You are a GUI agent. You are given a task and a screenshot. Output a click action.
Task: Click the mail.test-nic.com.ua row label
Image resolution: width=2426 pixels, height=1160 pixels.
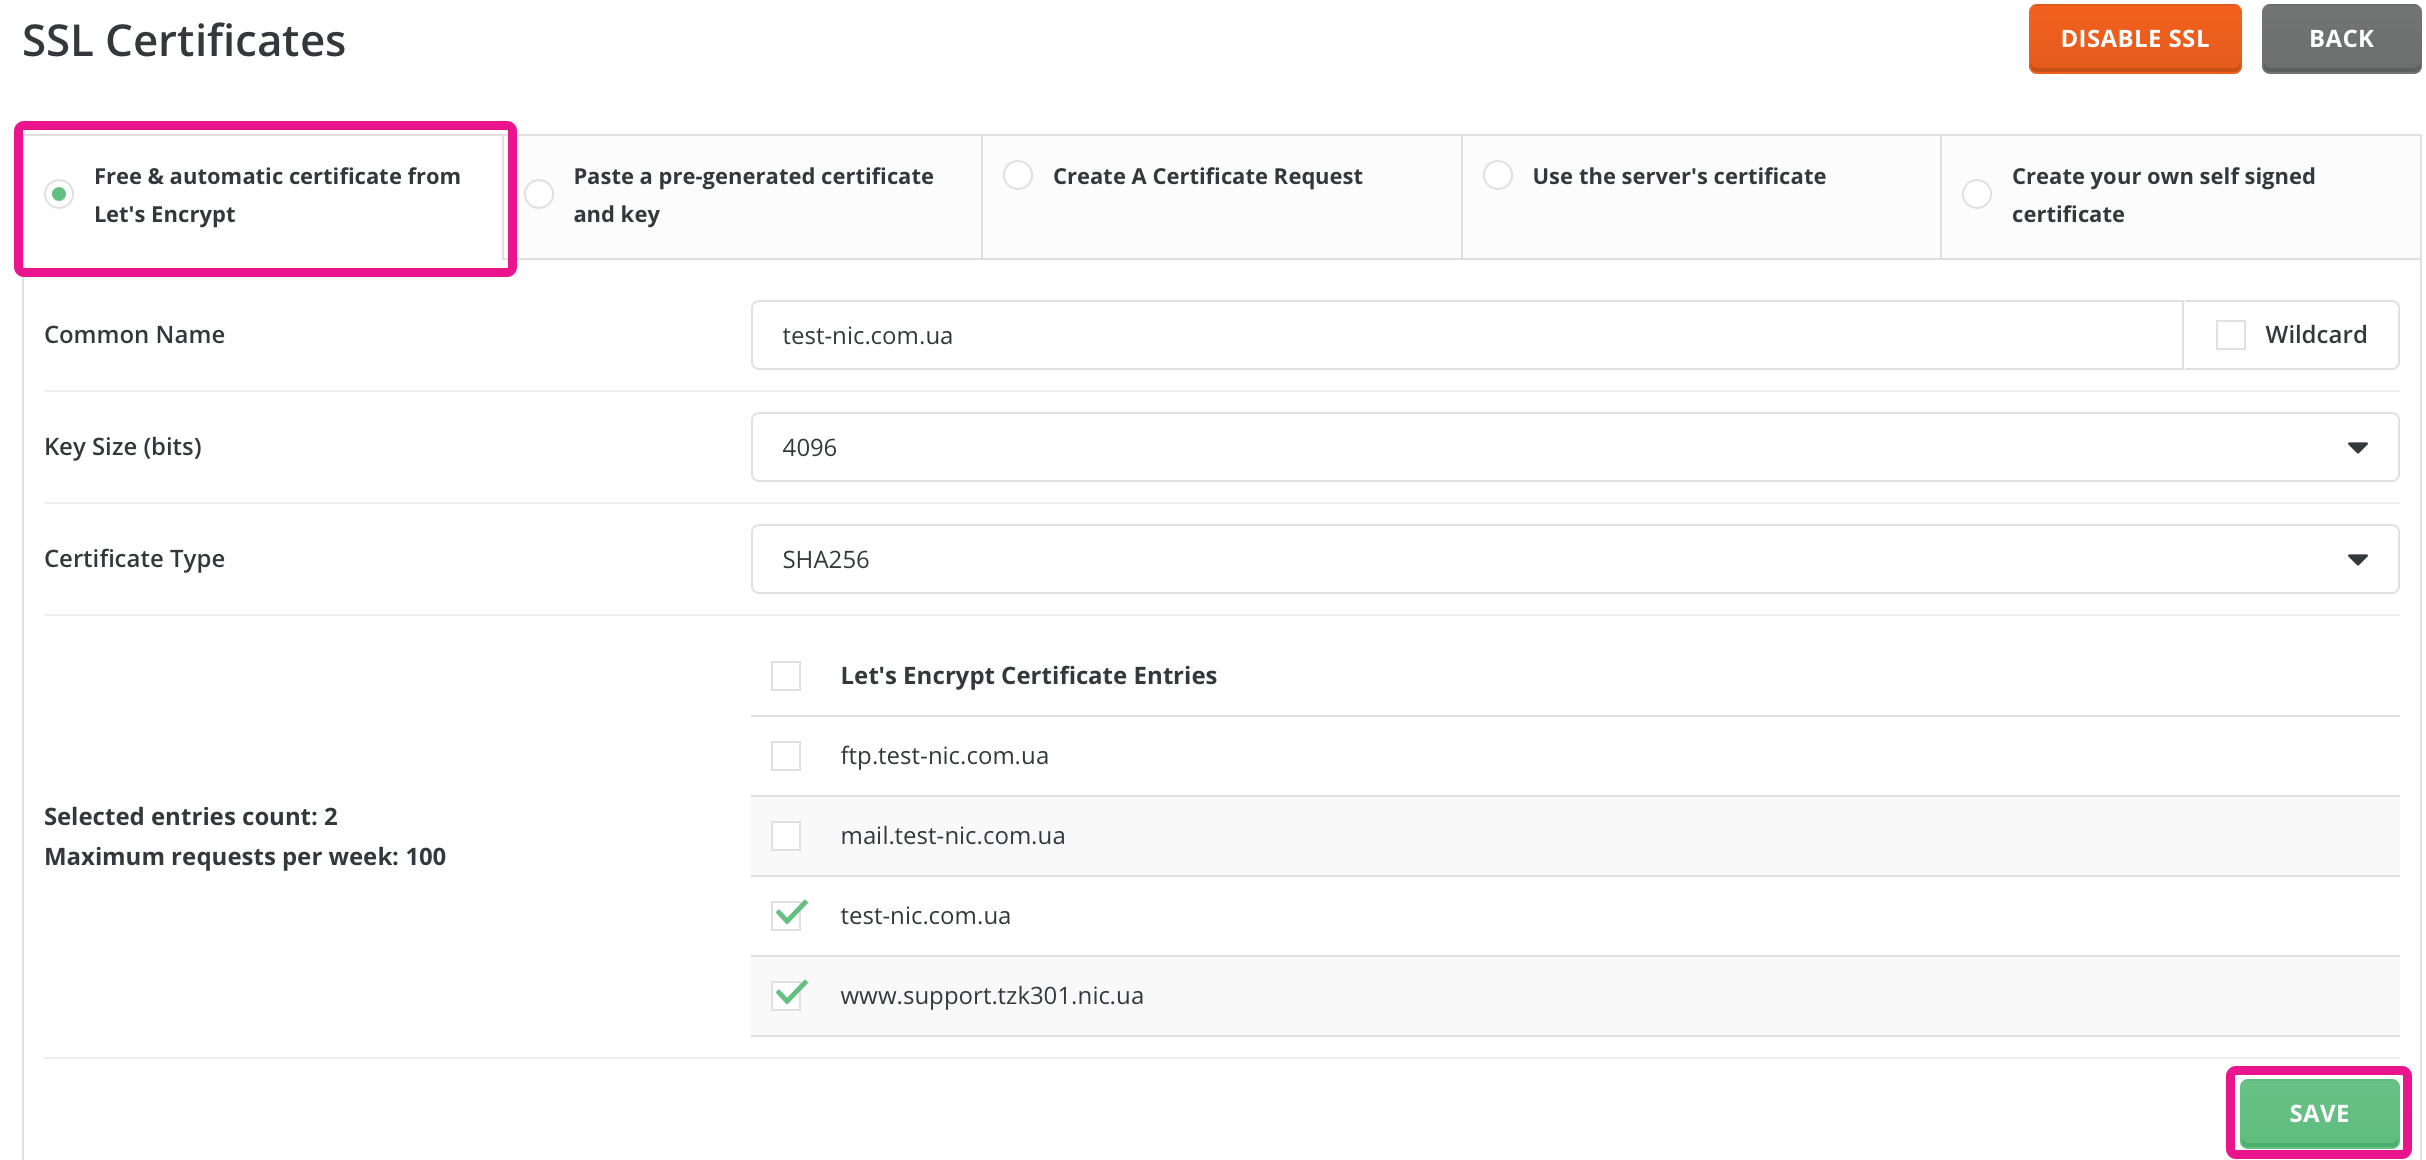click(x=952, y=836)
